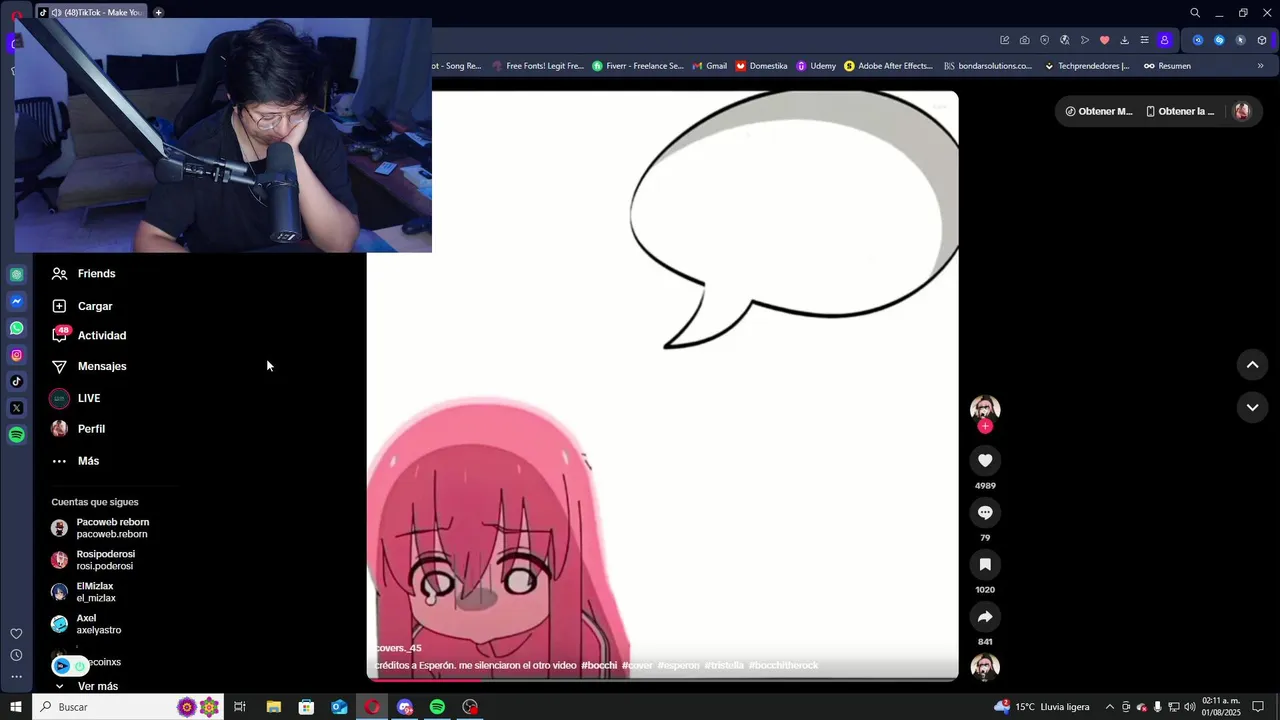Screen dimensions: 1280x720
Task: Open LIVE section
Action: click(75, 398)
